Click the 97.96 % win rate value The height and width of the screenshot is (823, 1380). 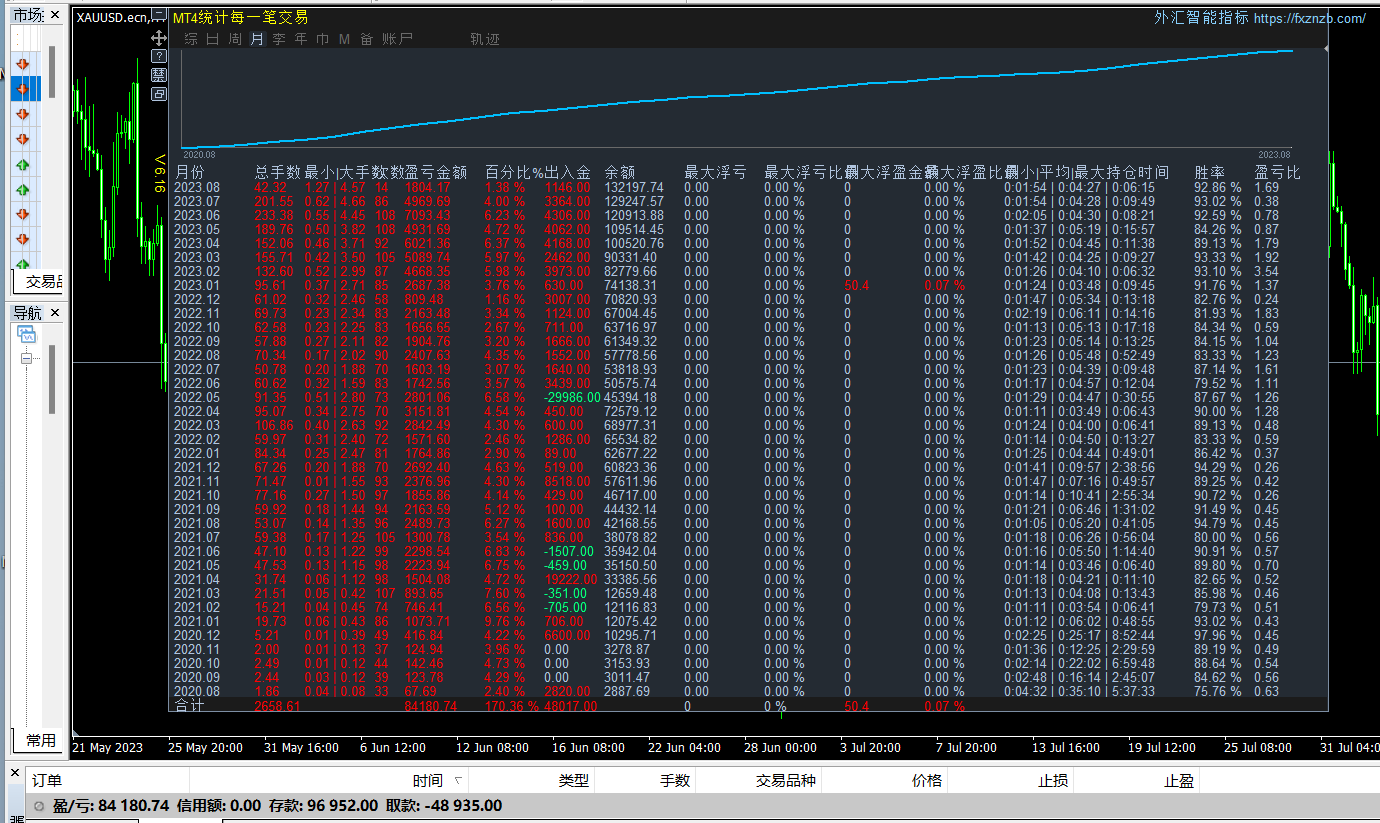tap(1218, 635)
